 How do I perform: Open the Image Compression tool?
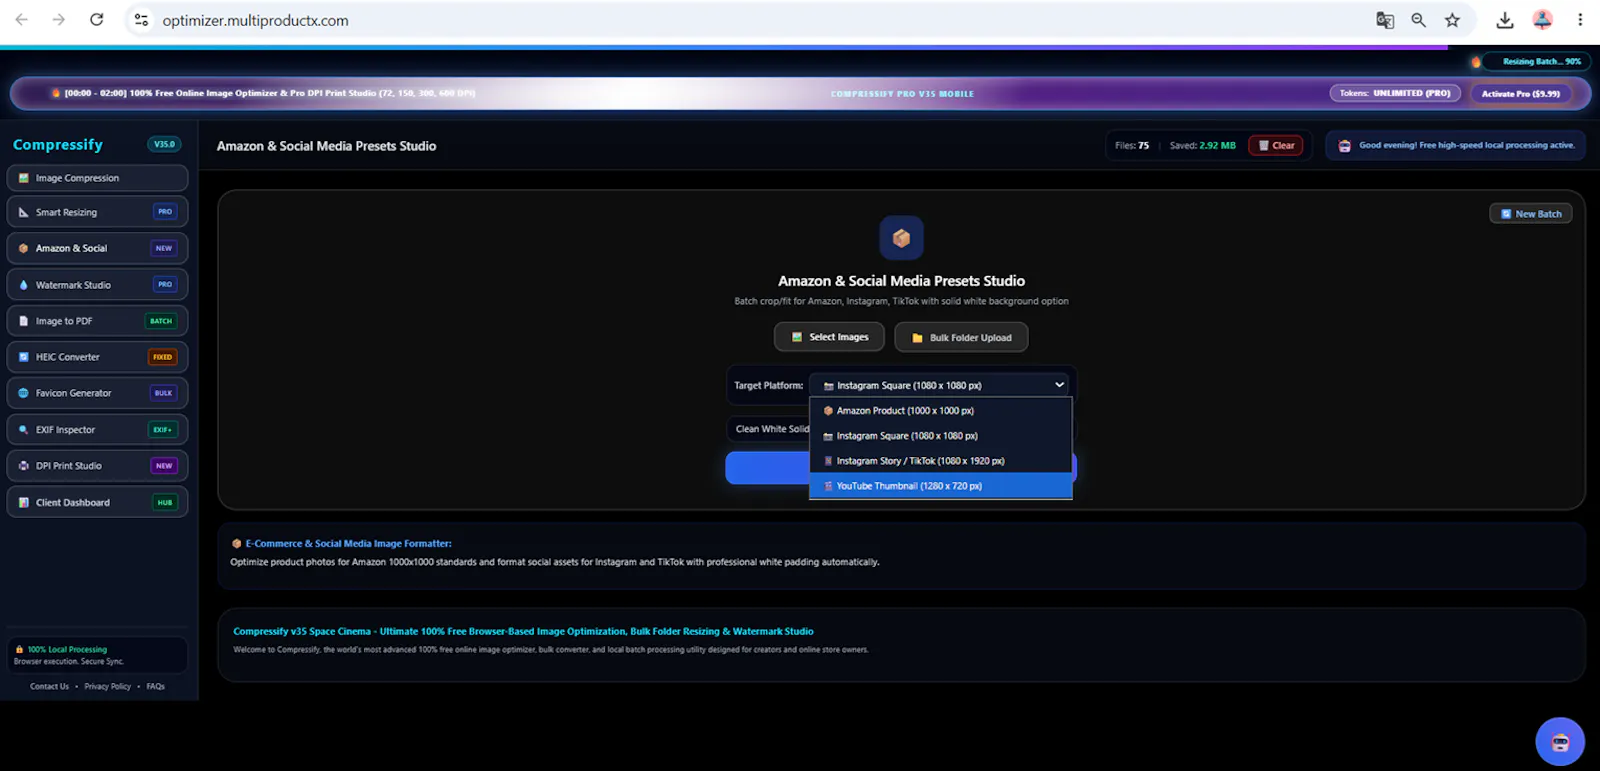tap(97, 178)
